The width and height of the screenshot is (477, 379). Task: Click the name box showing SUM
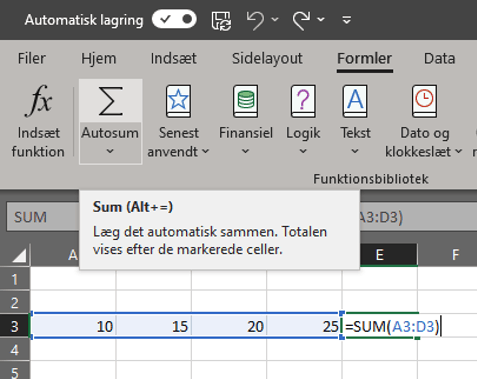tap(43, 217)
